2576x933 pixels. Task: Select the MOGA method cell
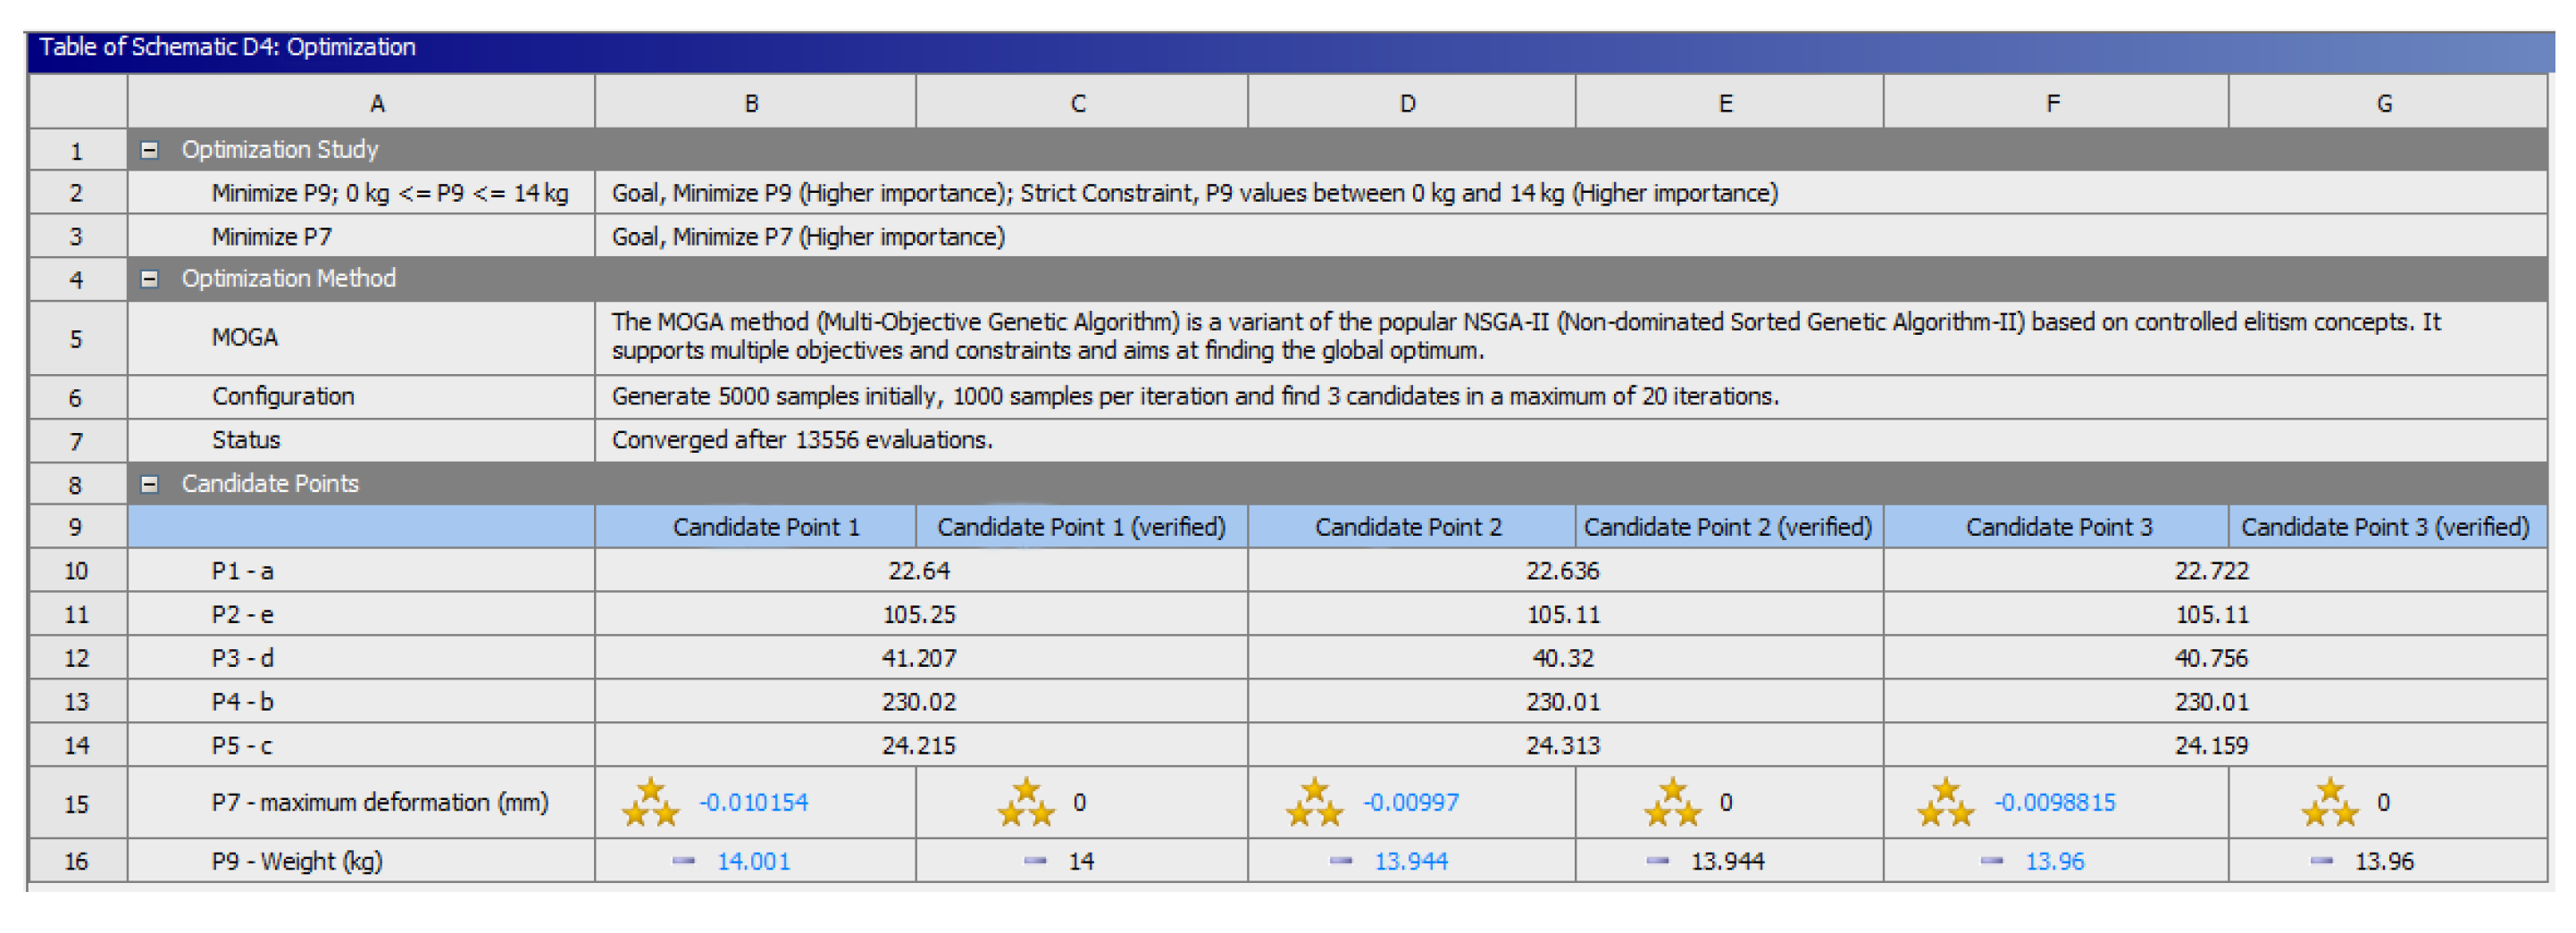pyautogui.click(x=245, y=337)
